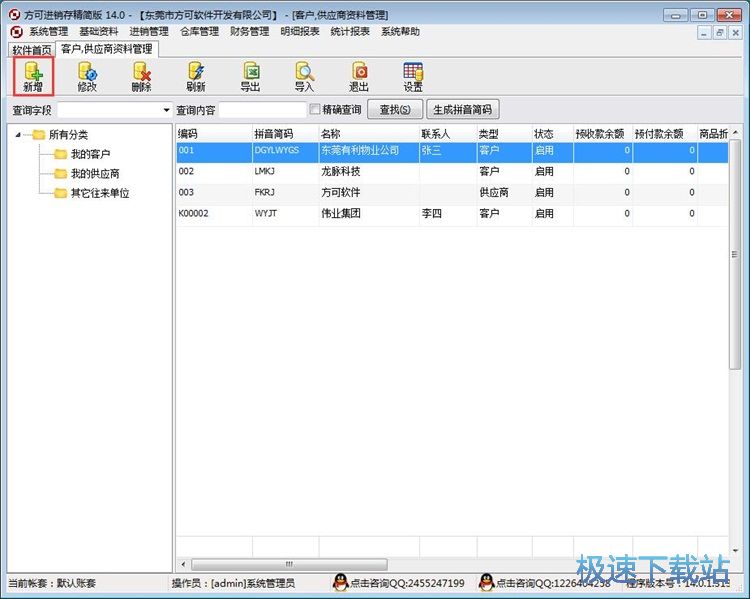Open the 明细报表 menu
Viewport: 750px width, 599px height.
[x=300, y=32]
